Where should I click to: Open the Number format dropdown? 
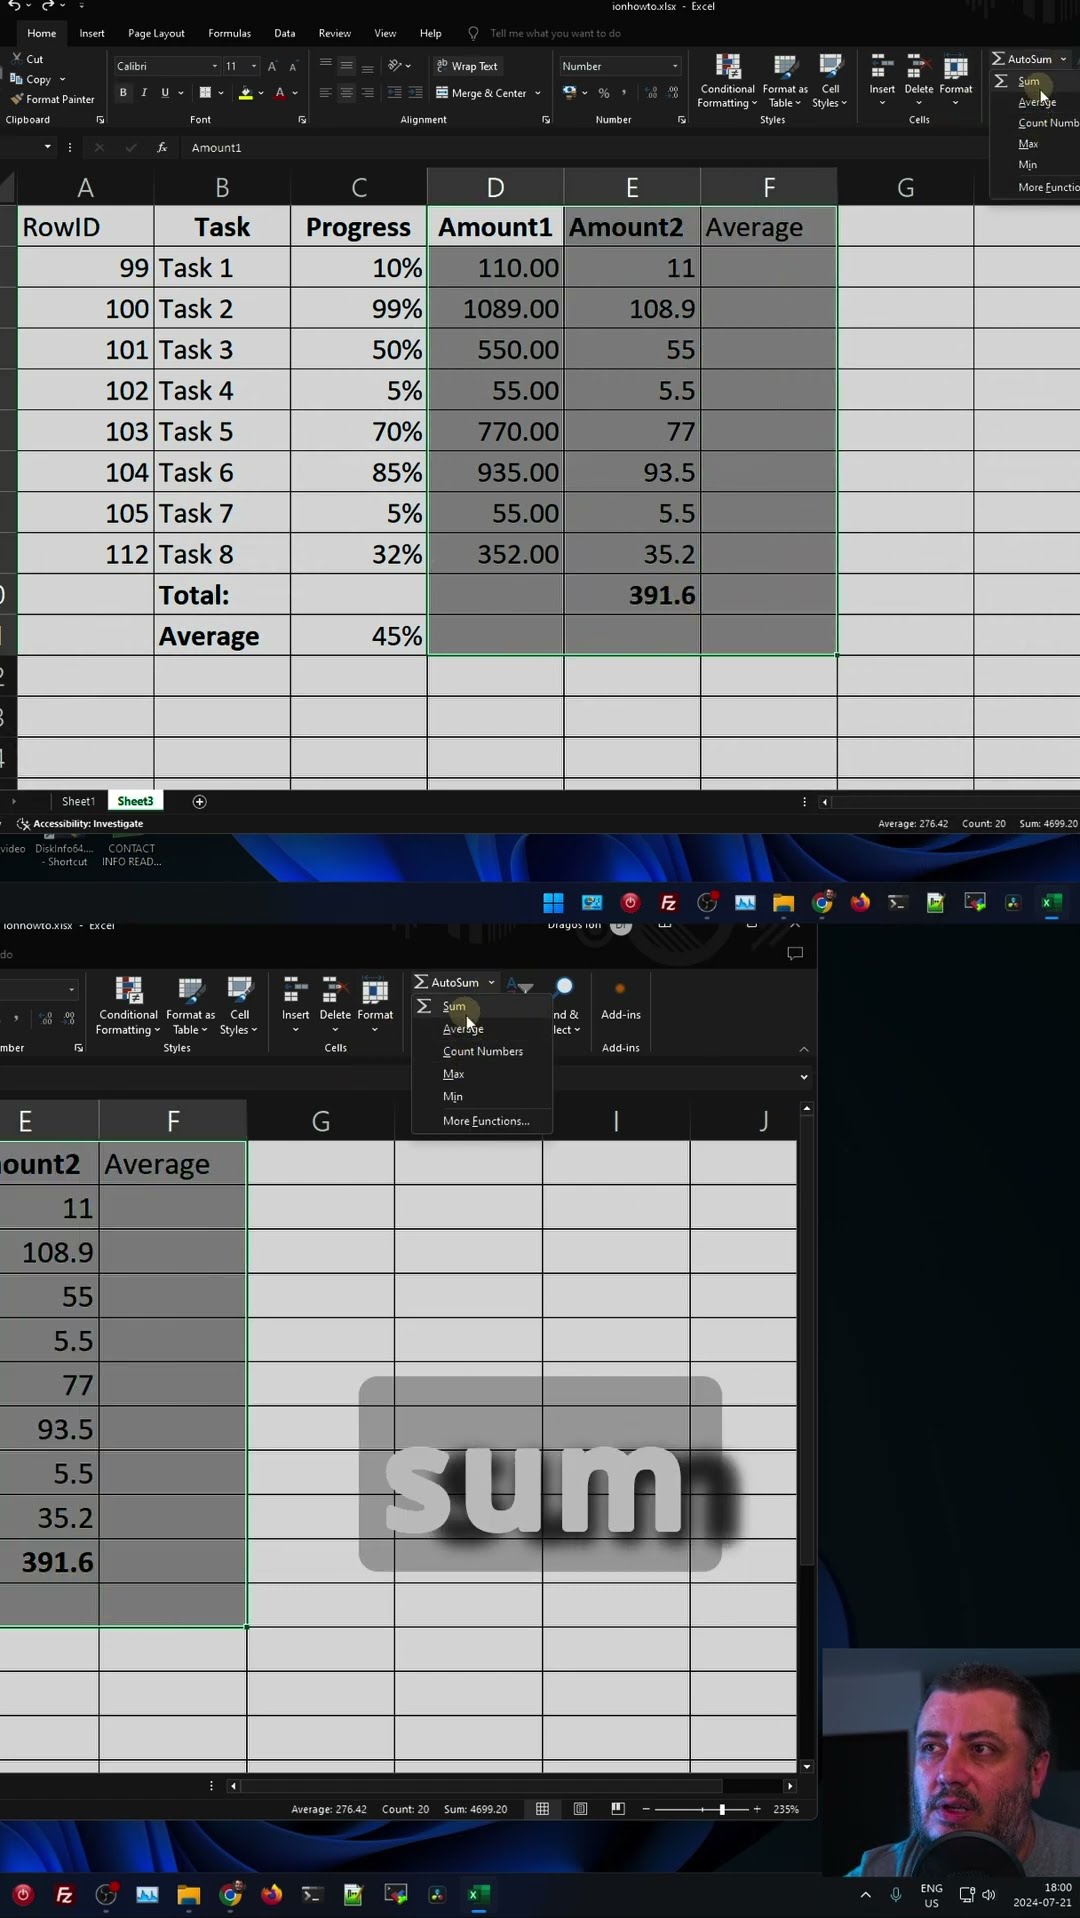675,66
